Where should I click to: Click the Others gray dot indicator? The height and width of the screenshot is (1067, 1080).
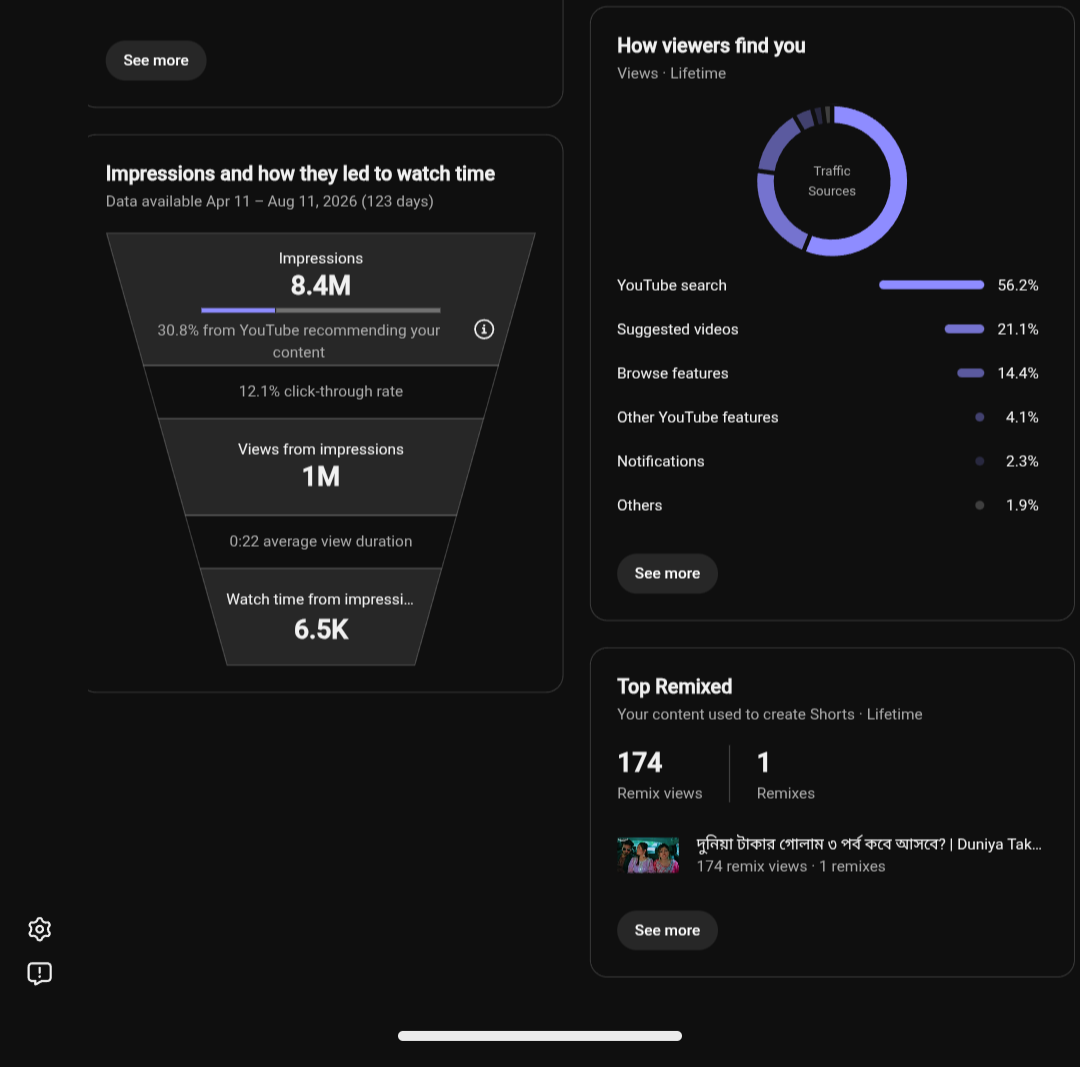[x=979, y=505]
